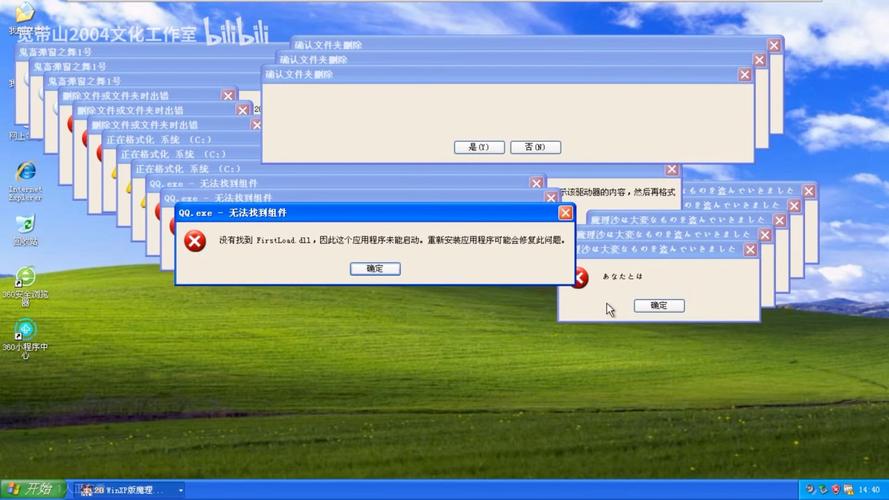The height and width of the screenshot is (500, 889).
Task: Open the 360小程序中心 desktop icon
Action: [x=26, y=339]
